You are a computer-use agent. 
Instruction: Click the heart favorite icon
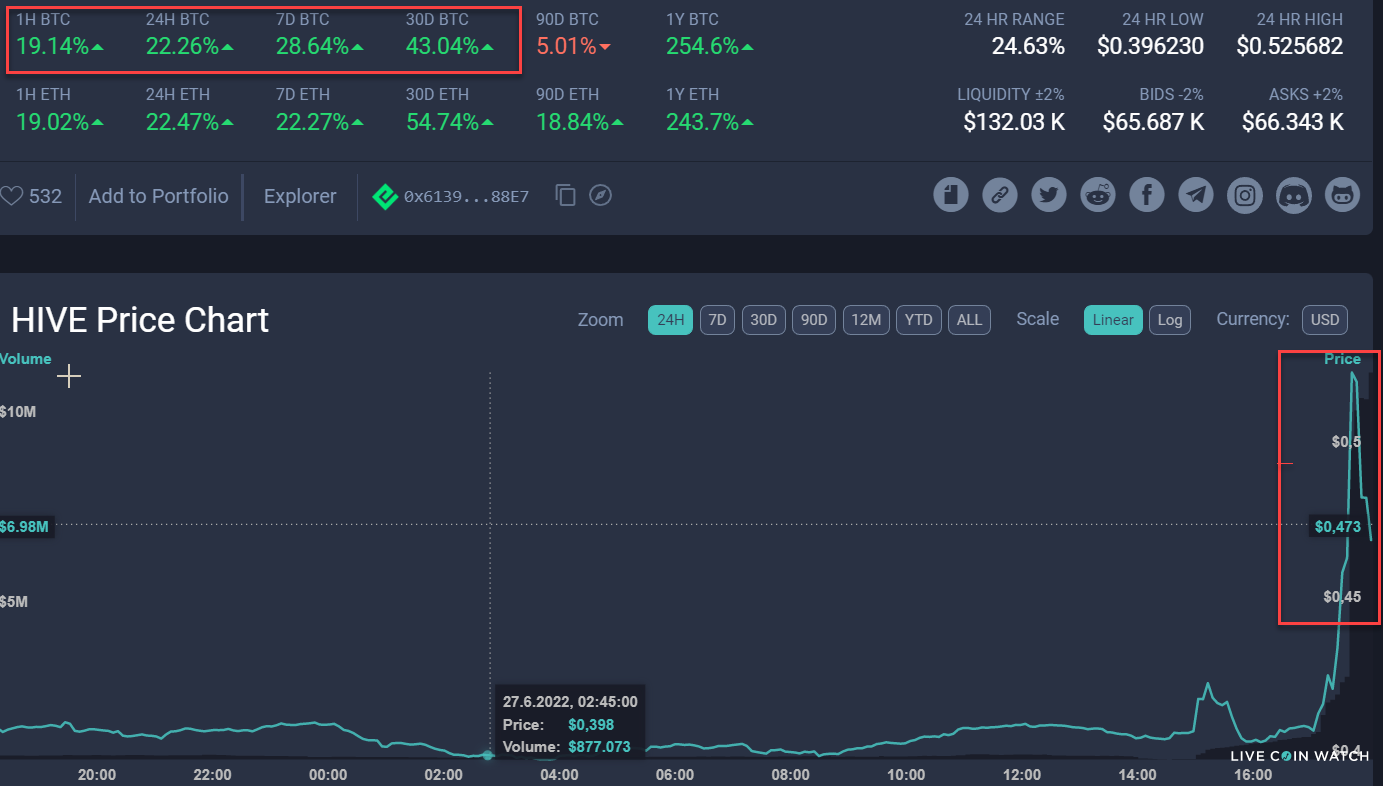click(x=11, y=196)
